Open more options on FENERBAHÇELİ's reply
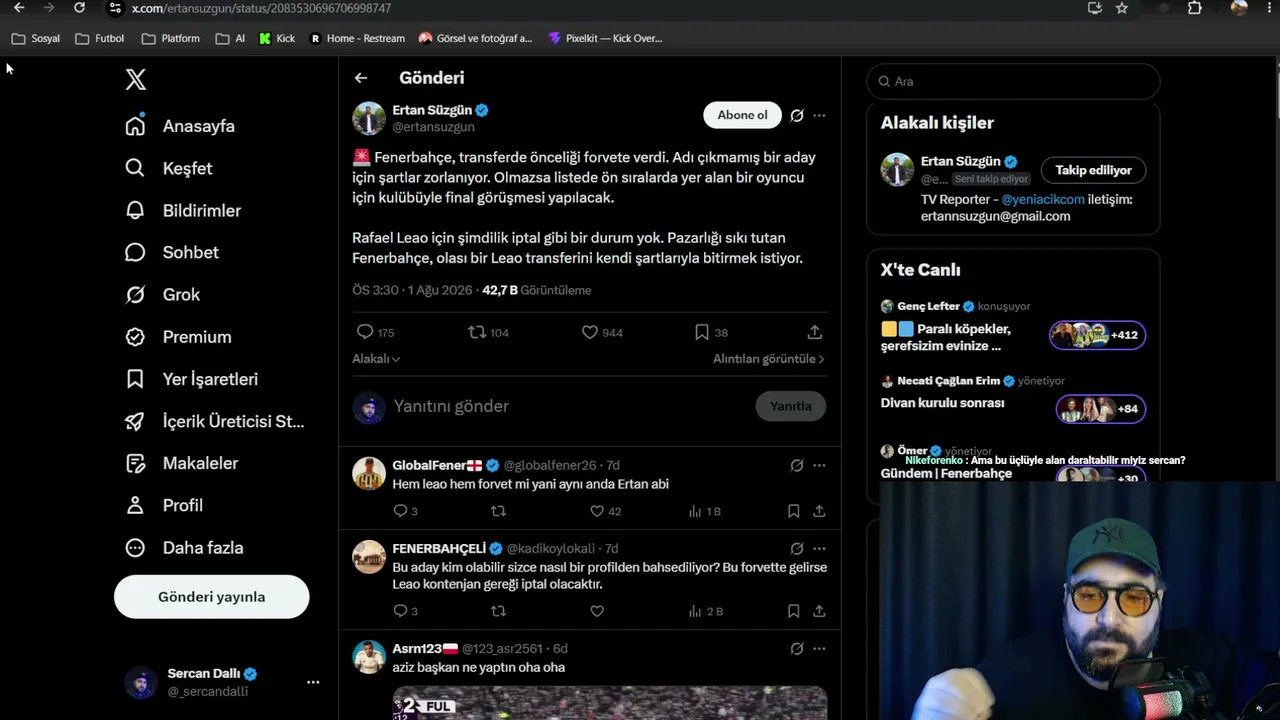This screenshot has height=720, width=1280. click(x=819, y=548)
